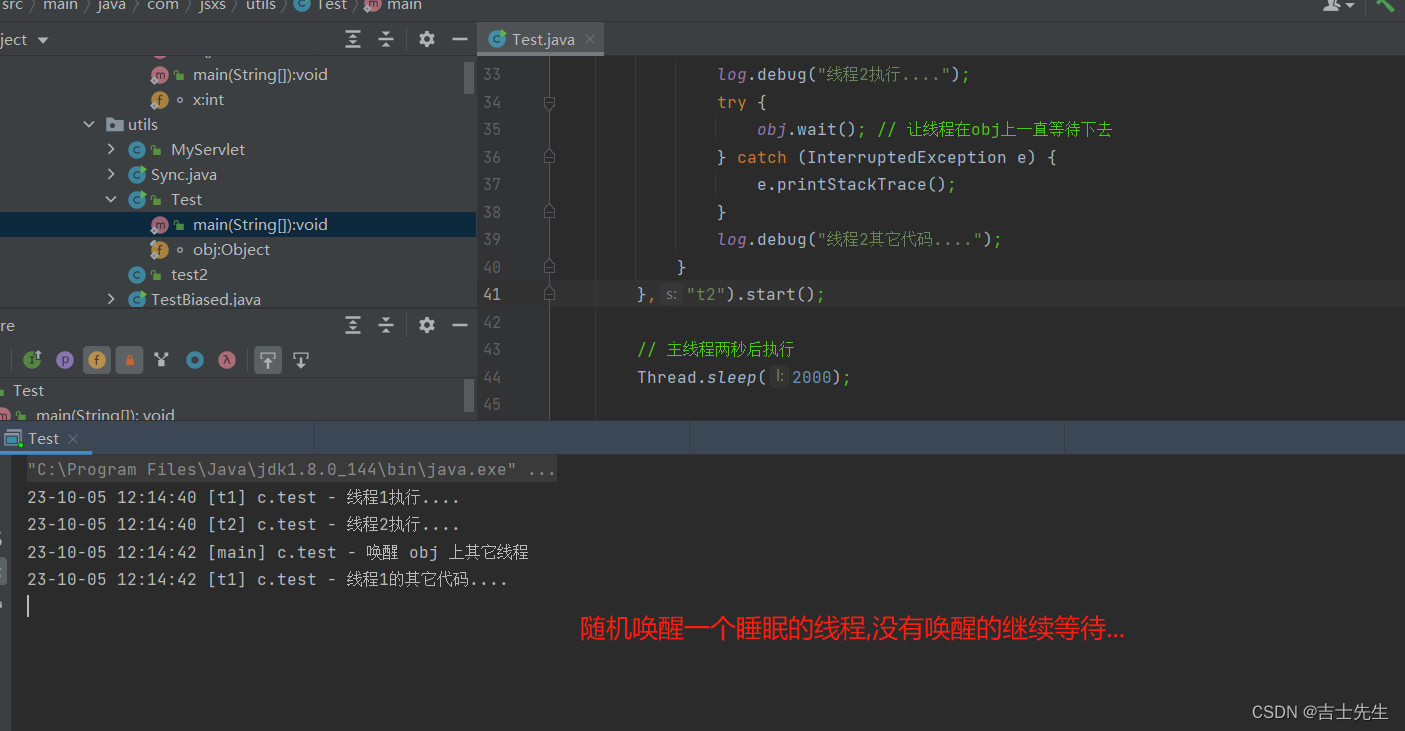The image size is (1405, 731).
Task: Toggle Show Inherited in Structure toolbar
Action: 32,360
